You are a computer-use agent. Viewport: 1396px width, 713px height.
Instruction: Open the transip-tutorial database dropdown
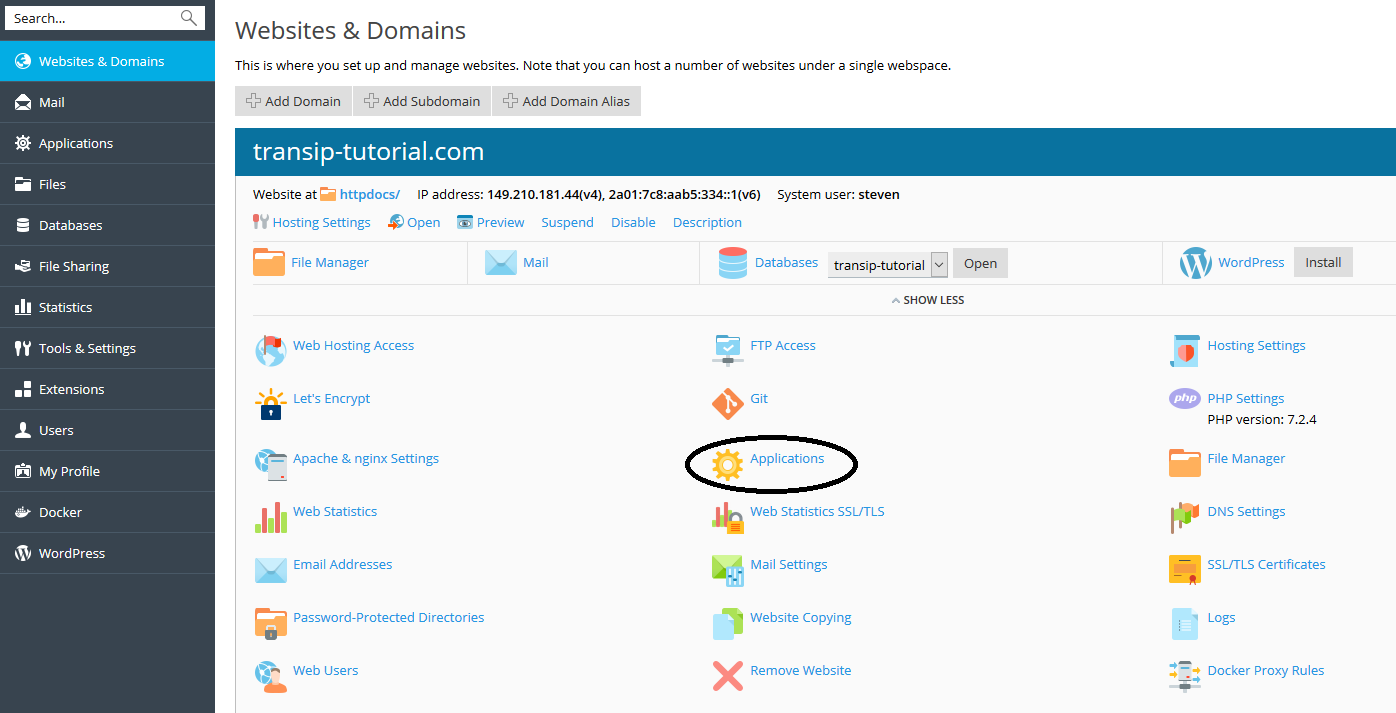click(888, 264)
